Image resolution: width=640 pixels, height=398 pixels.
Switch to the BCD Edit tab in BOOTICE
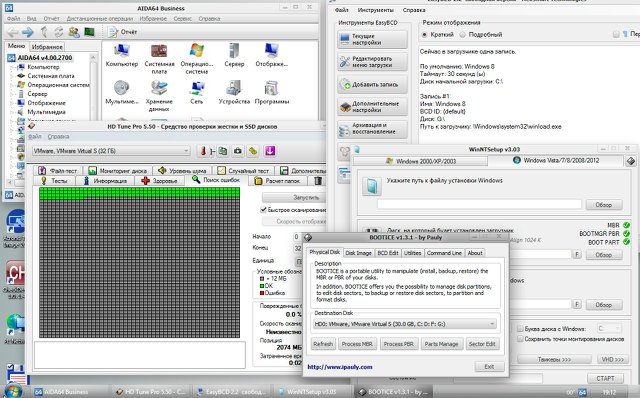tap(387, 253)
